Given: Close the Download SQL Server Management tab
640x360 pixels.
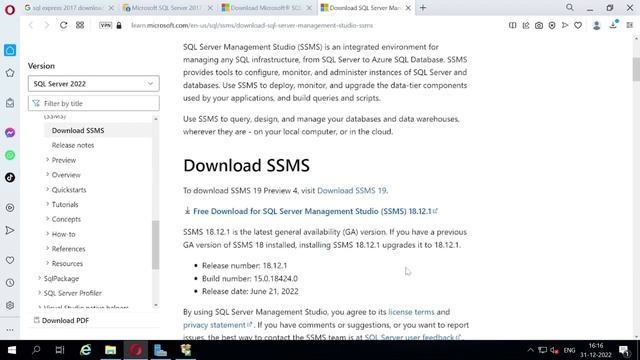Looking at the screenshot, I should pos(408,8).
